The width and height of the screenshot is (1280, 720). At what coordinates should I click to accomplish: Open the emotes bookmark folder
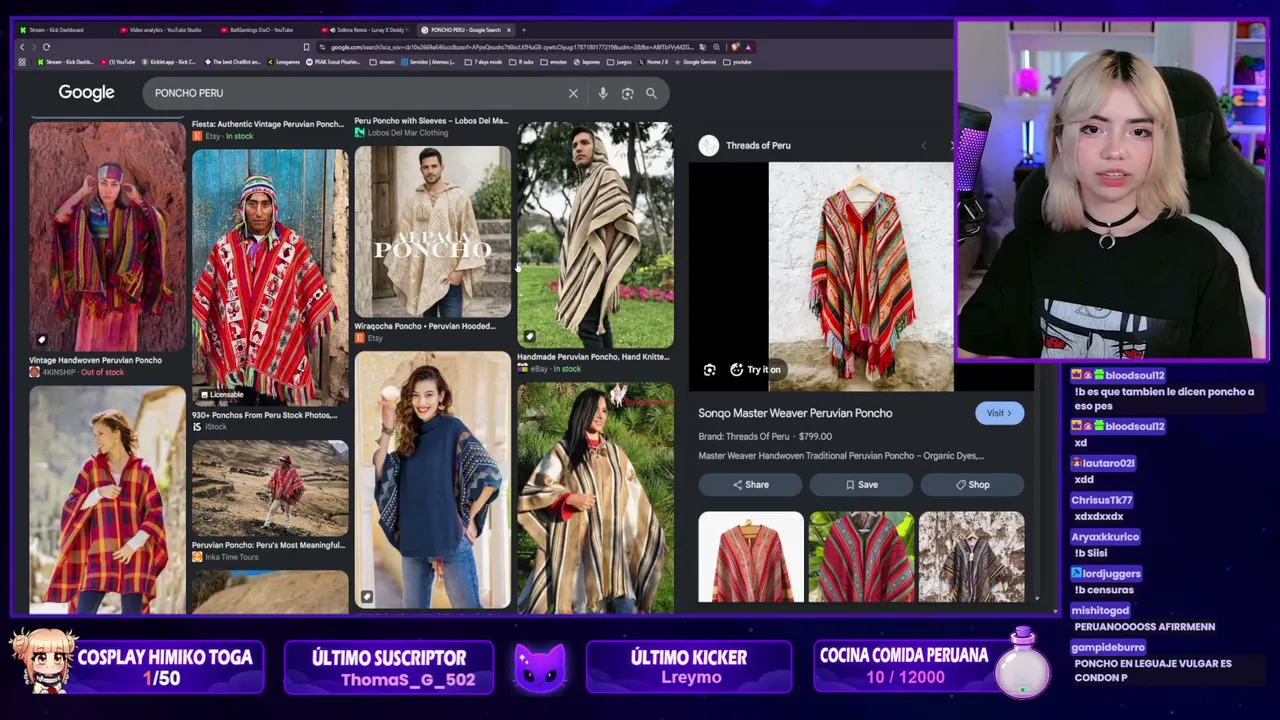coord(554,62)
